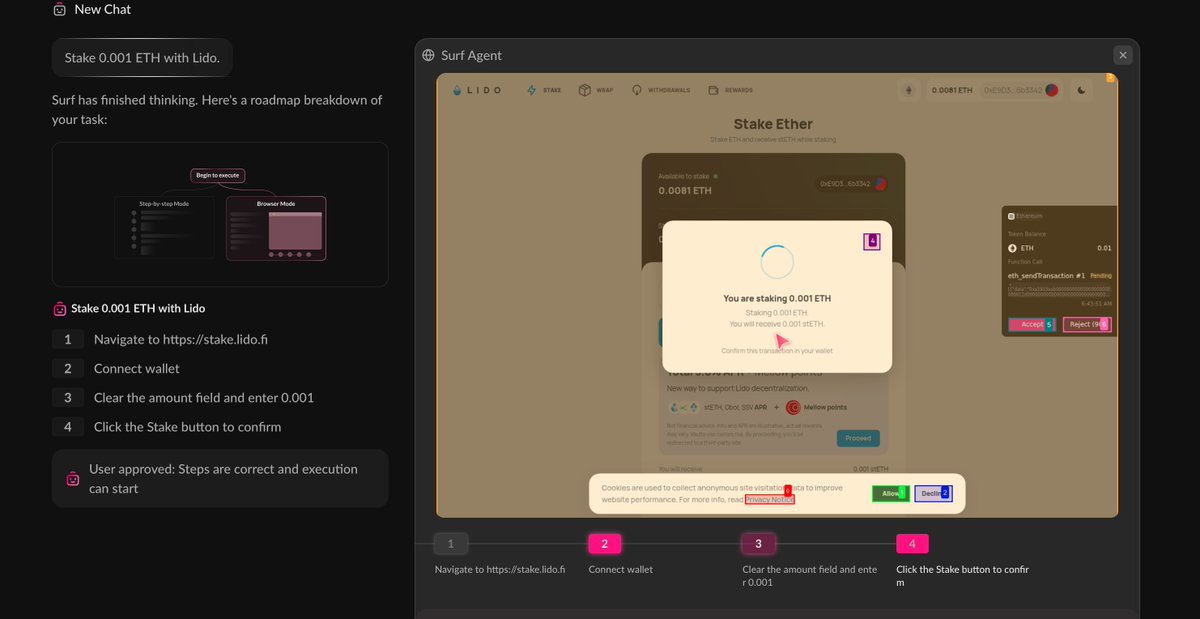The height and width of the screenshot is (619, 1200).
Task: Click roadmap step 'Navigate to https://stake.lido.fi'
Action: coord(181,339)
